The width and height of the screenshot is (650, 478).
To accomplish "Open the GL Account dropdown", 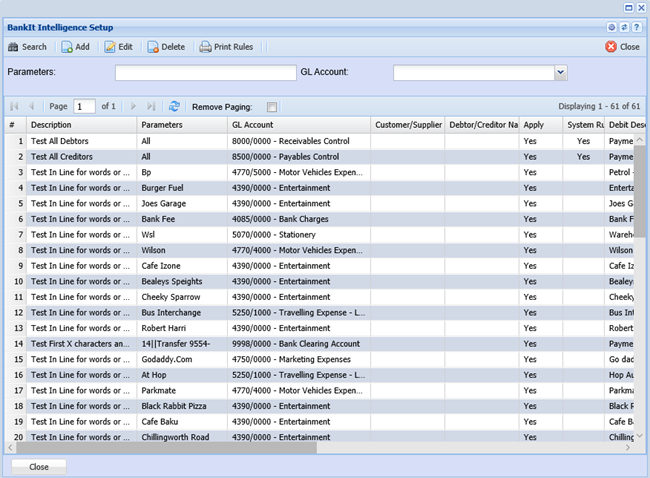I will pyautogui.click(x=560, y=72).
